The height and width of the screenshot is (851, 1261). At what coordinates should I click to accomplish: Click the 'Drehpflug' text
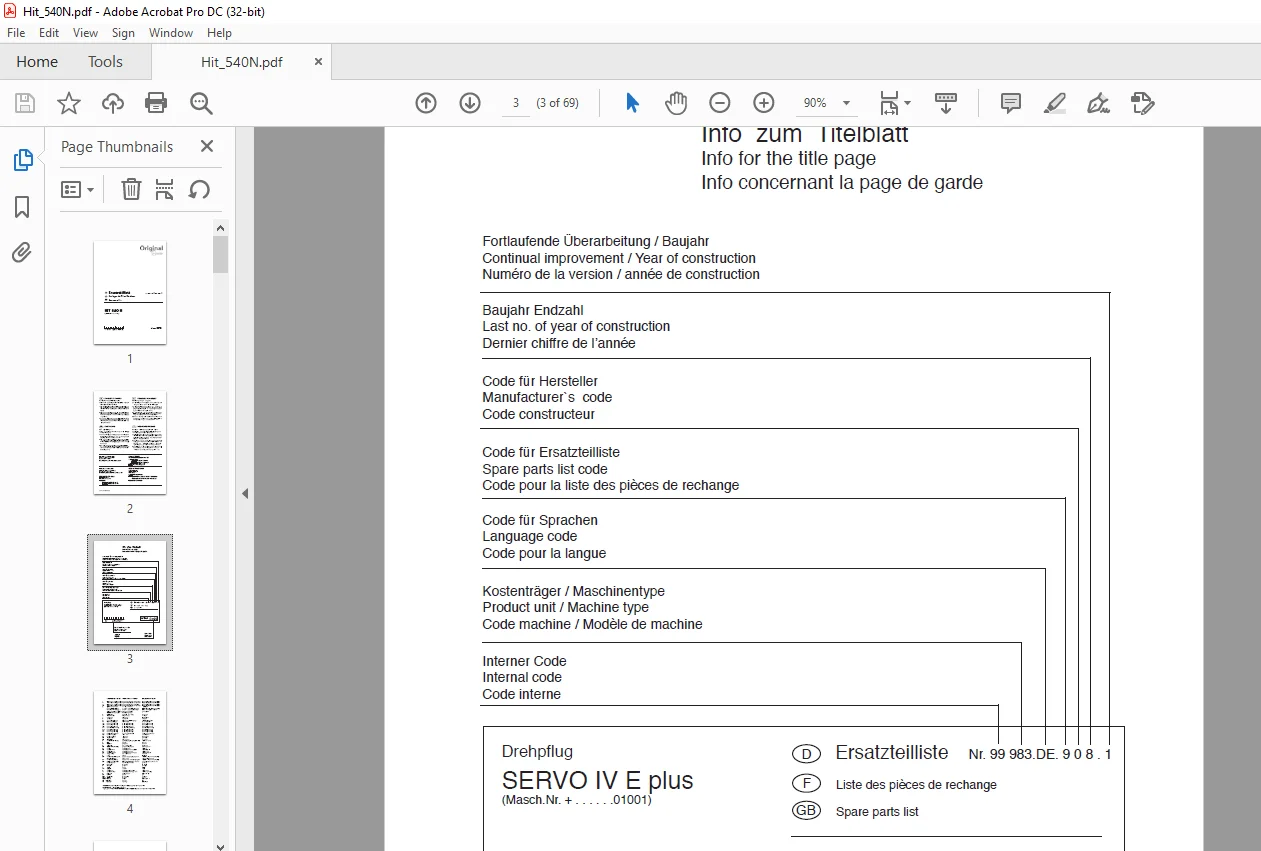(537, 752)
